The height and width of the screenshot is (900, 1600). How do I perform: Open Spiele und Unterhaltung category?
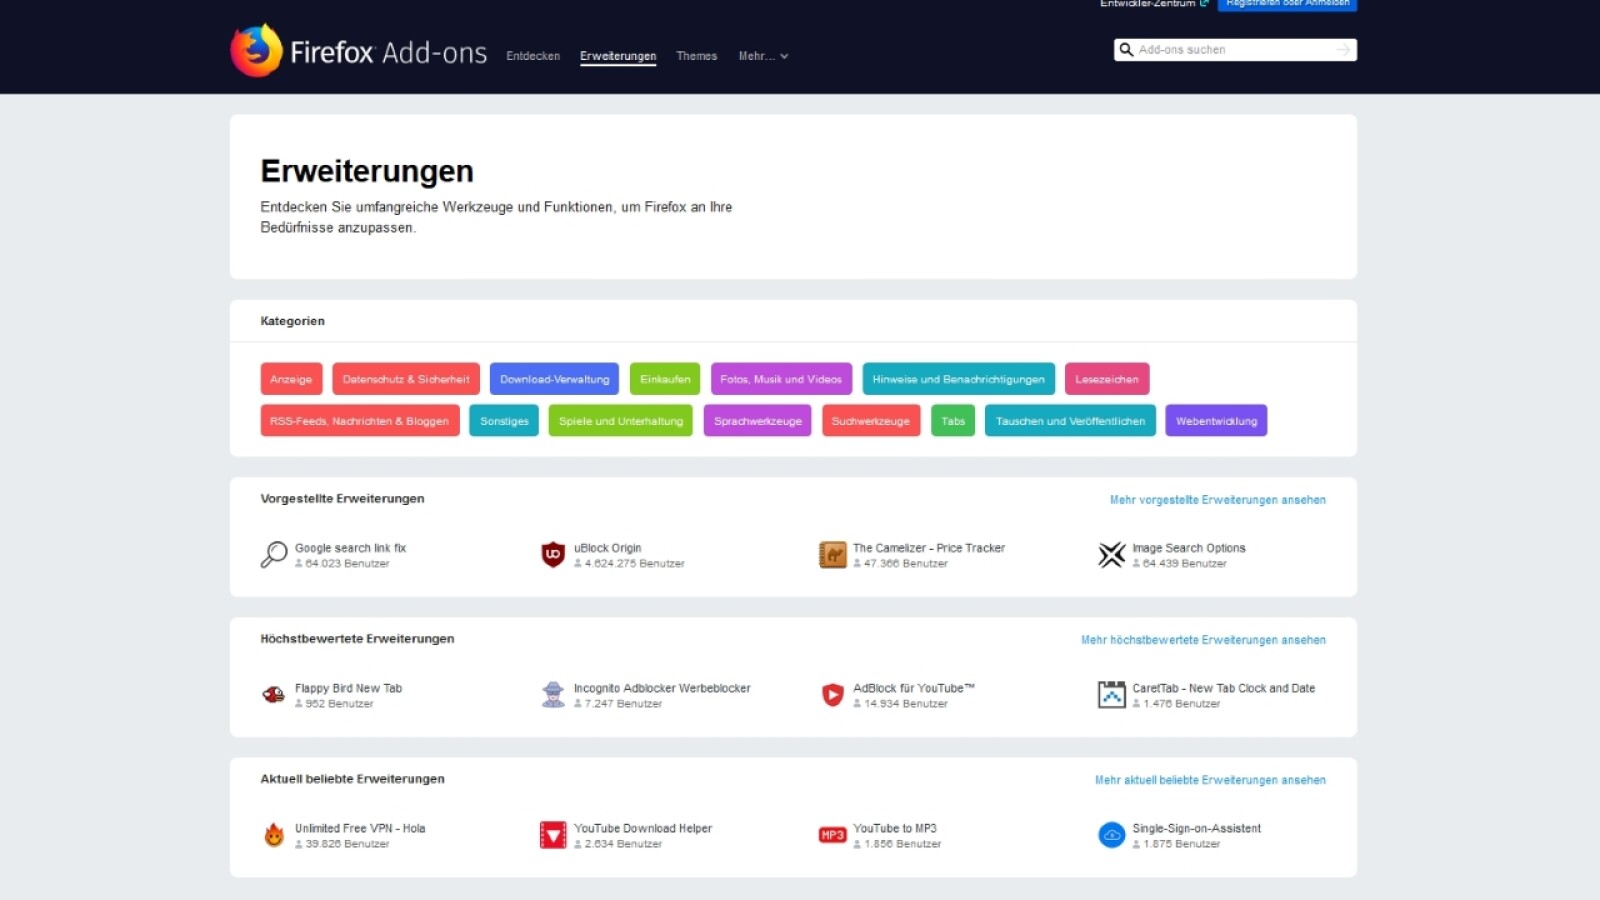pos(621,421)
